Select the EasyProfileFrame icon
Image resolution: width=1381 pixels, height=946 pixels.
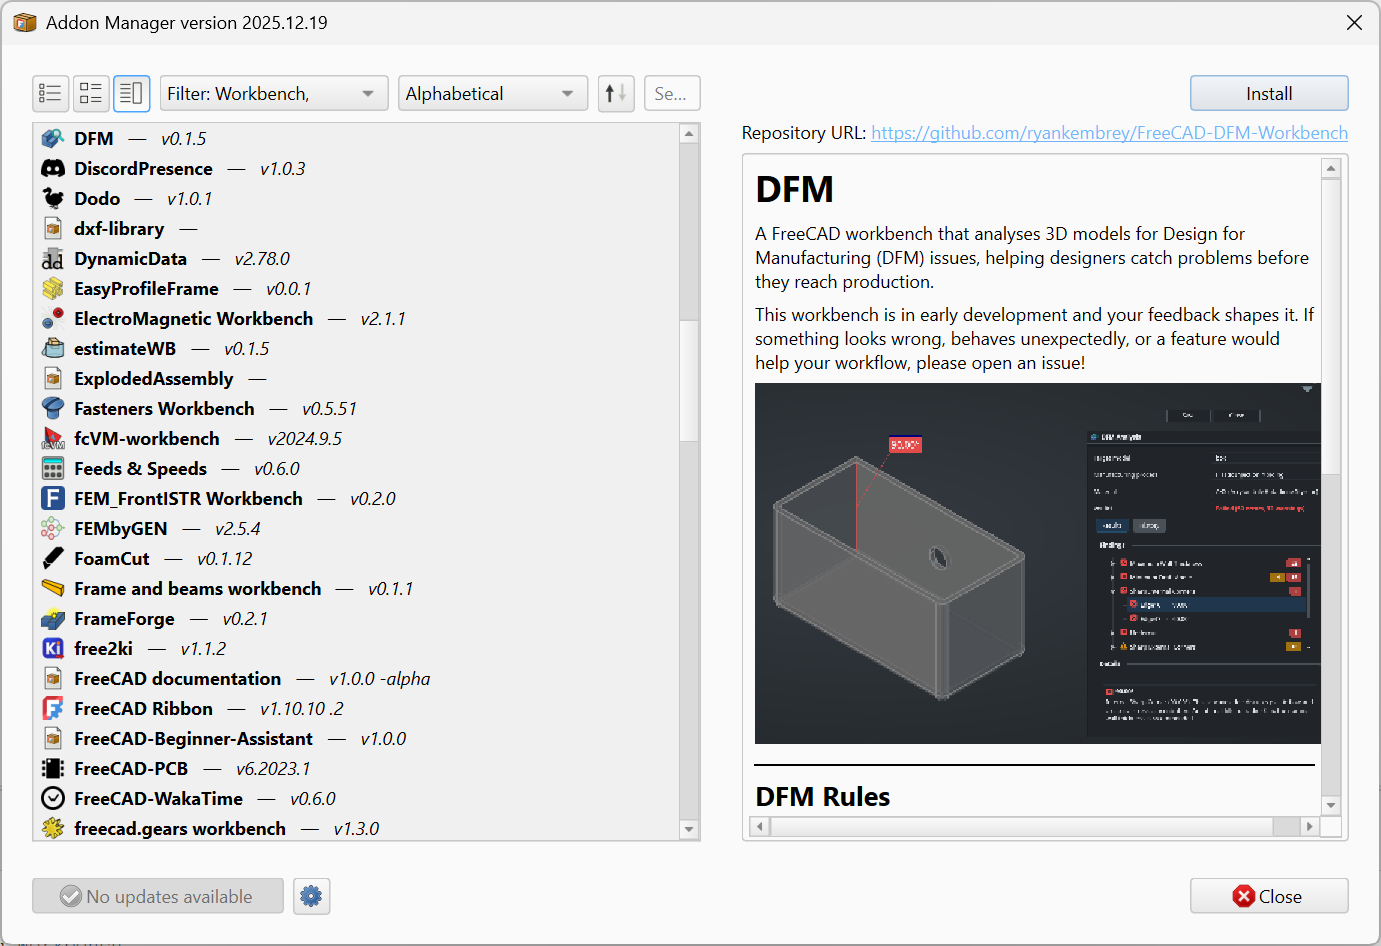[53, 288]
